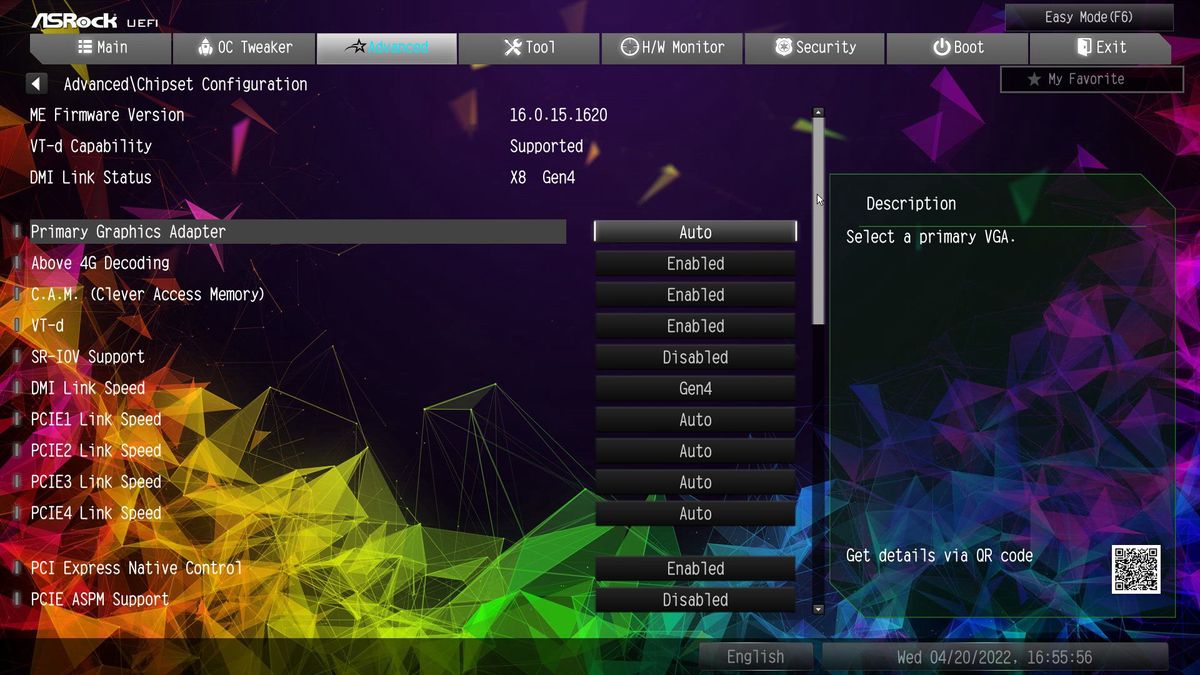The height and width of the screenshot is (675, 1200).
Task: Click the ASRock UEFI logo
Action: 94,20
